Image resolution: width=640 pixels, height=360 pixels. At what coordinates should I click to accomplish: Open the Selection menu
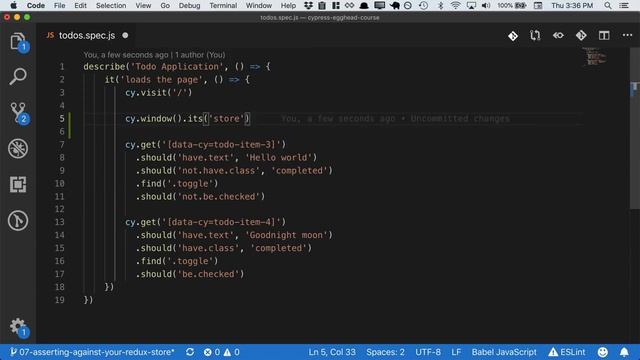click(x=111, y=6)
